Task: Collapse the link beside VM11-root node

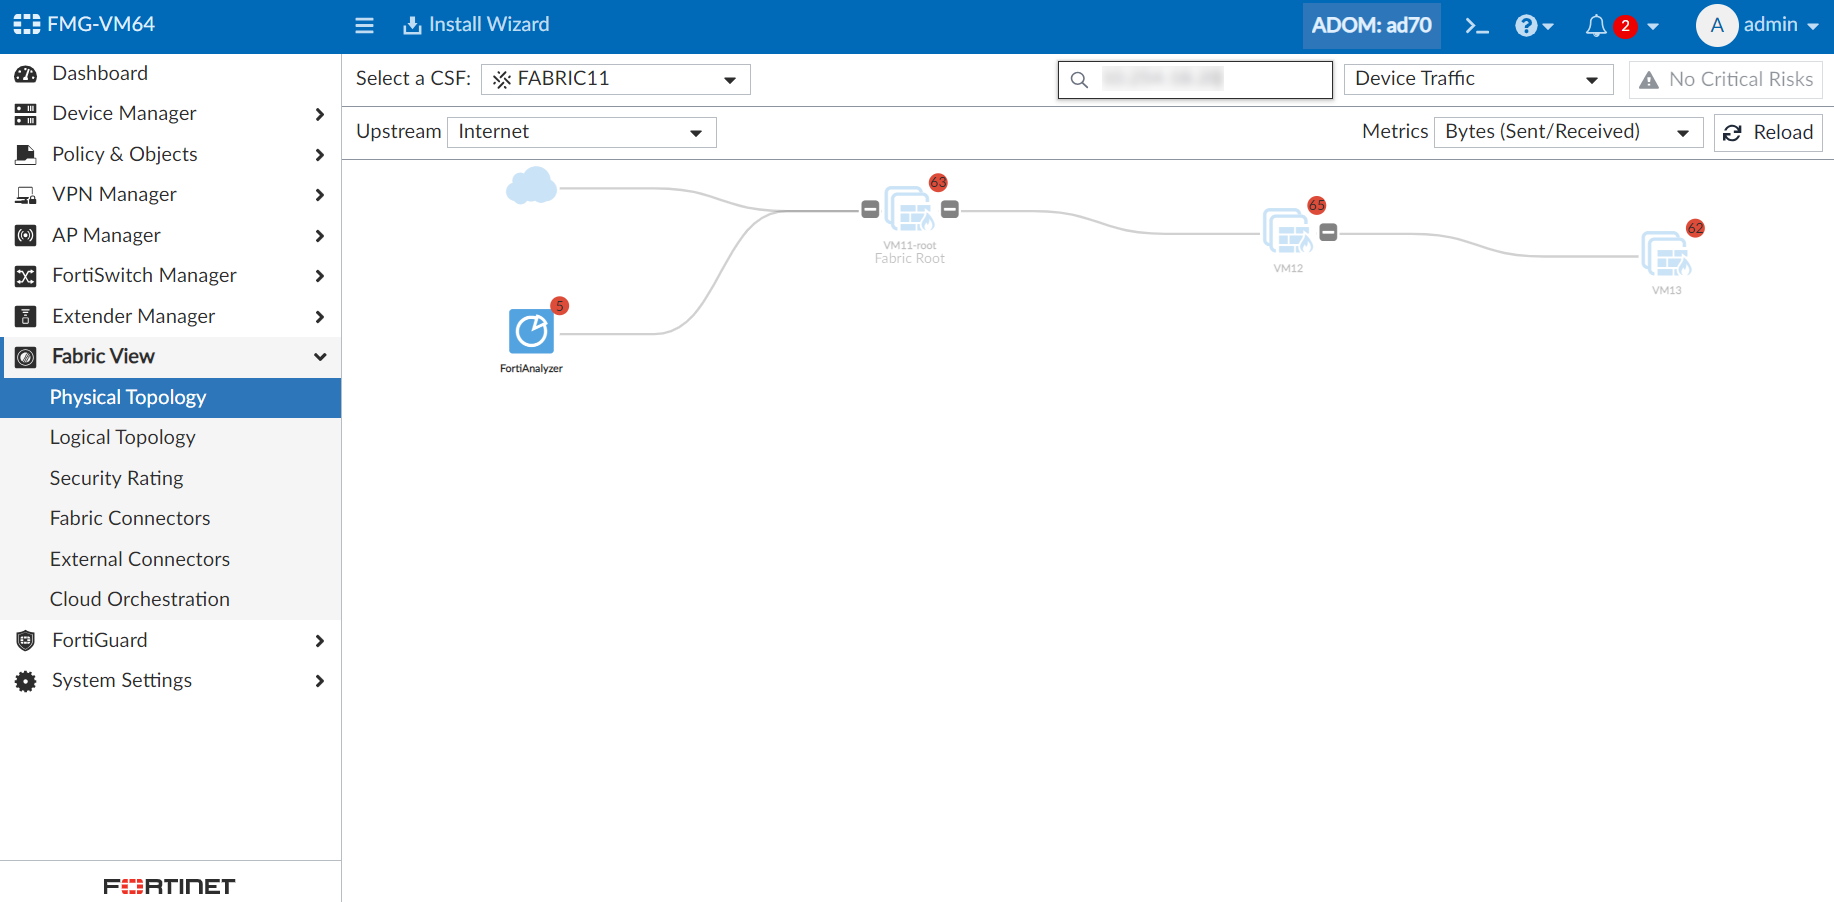Action: (949, 209)
